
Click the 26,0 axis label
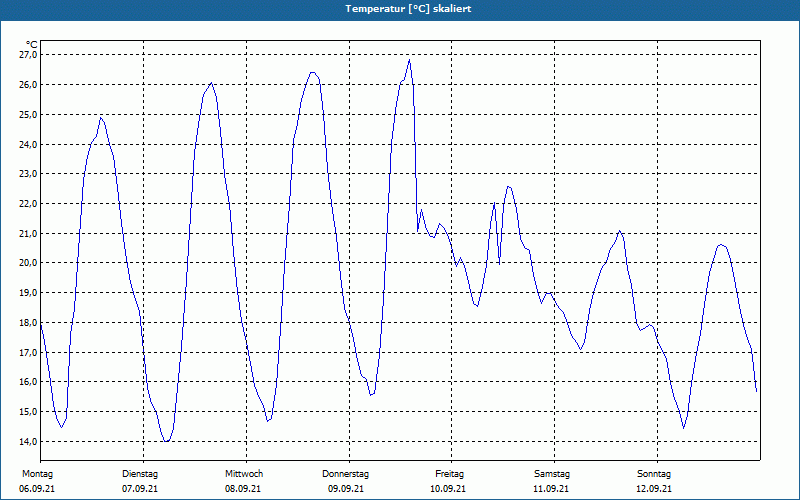click(x=29, y=85)
